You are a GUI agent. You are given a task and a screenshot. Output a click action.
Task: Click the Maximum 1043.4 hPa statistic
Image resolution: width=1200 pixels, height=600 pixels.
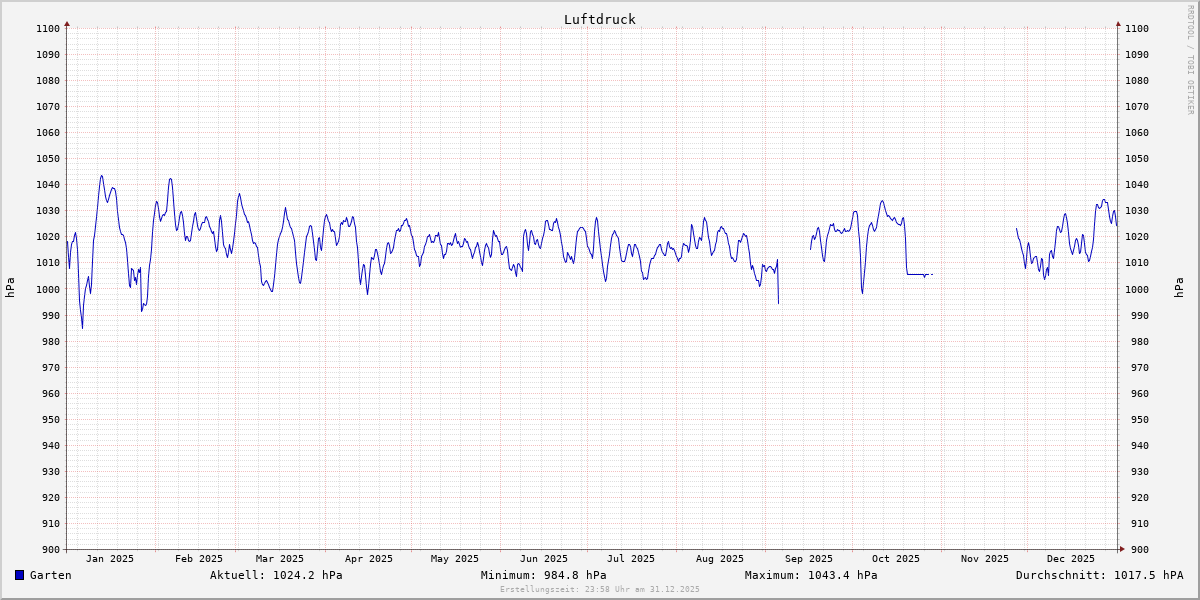[x=811, y=575]
